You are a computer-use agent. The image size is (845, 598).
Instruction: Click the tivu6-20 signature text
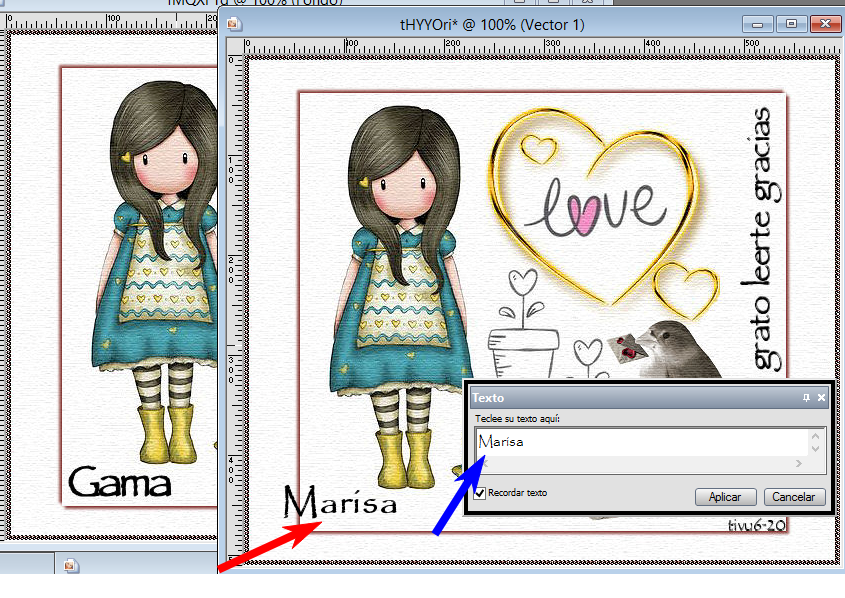pyautogui.click(x=756, y=525)
